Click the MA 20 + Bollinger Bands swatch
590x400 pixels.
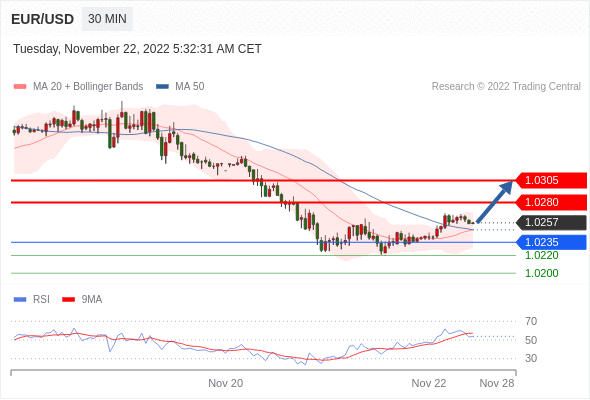[x=20, y=87]
